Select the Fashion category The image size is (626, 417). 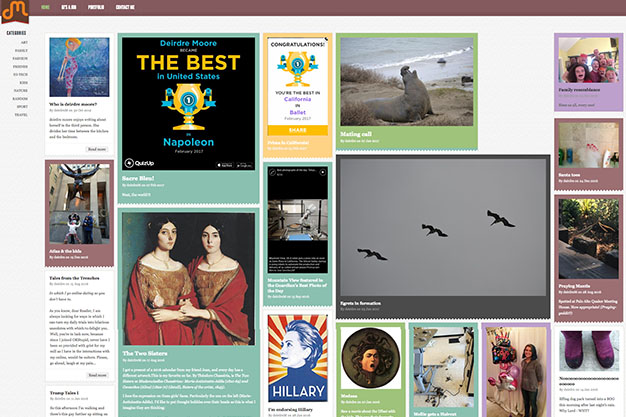[x=20, y=59]
